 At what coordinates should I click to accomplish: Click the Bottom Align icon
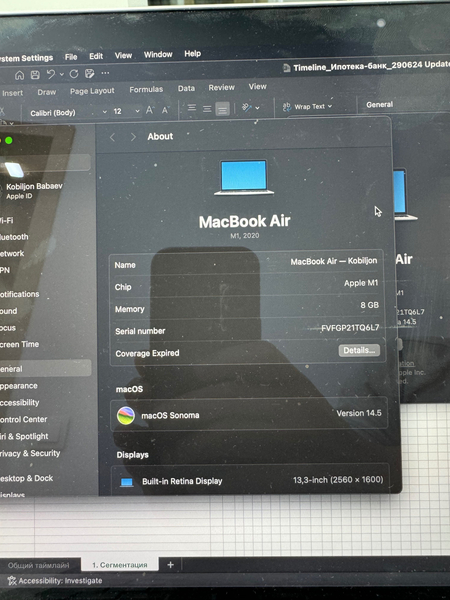coord(222,109)
